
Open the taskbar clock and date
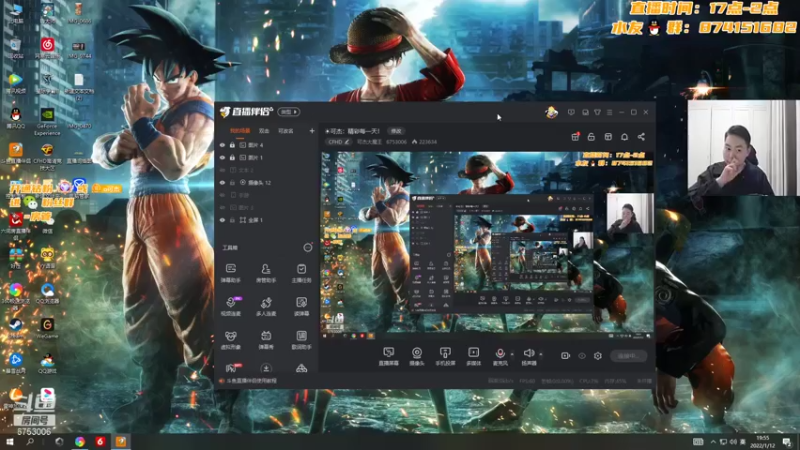[762, 442]
